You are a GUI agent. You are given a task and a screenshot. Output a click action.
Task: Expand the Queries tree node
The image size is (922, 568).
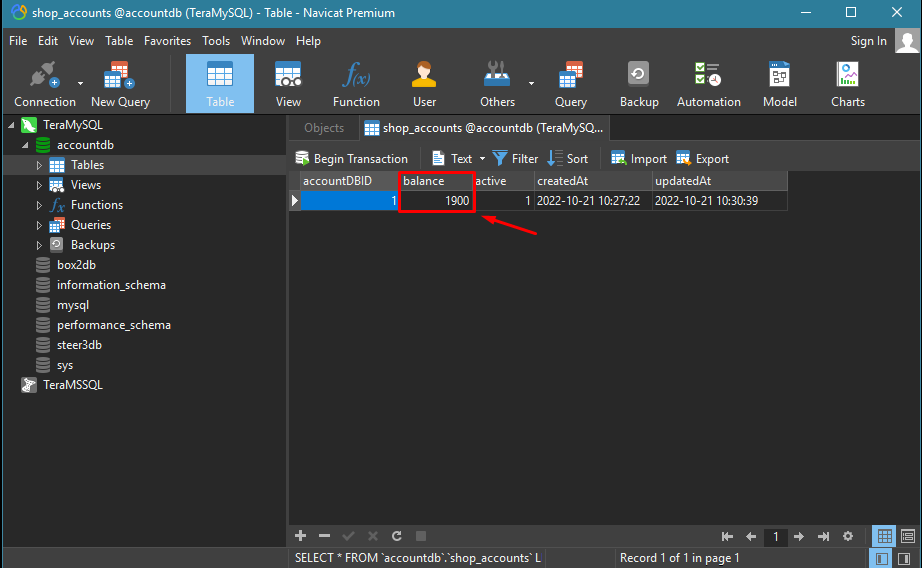coord(39,225)
